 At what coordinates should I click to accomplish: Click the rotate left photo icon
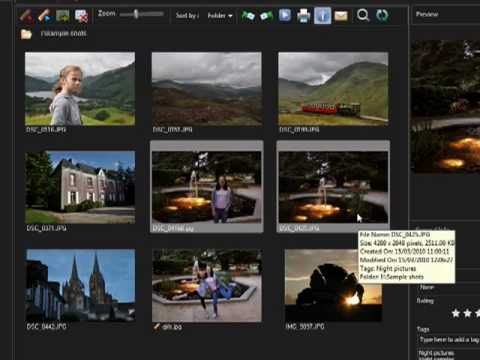[x=248, y=16]
